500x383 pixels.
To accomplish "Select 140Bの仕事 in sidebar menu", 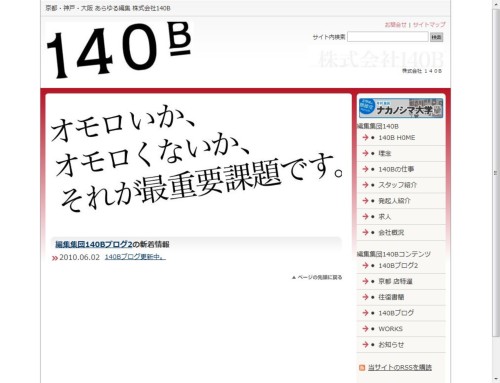I will [401, 169].
